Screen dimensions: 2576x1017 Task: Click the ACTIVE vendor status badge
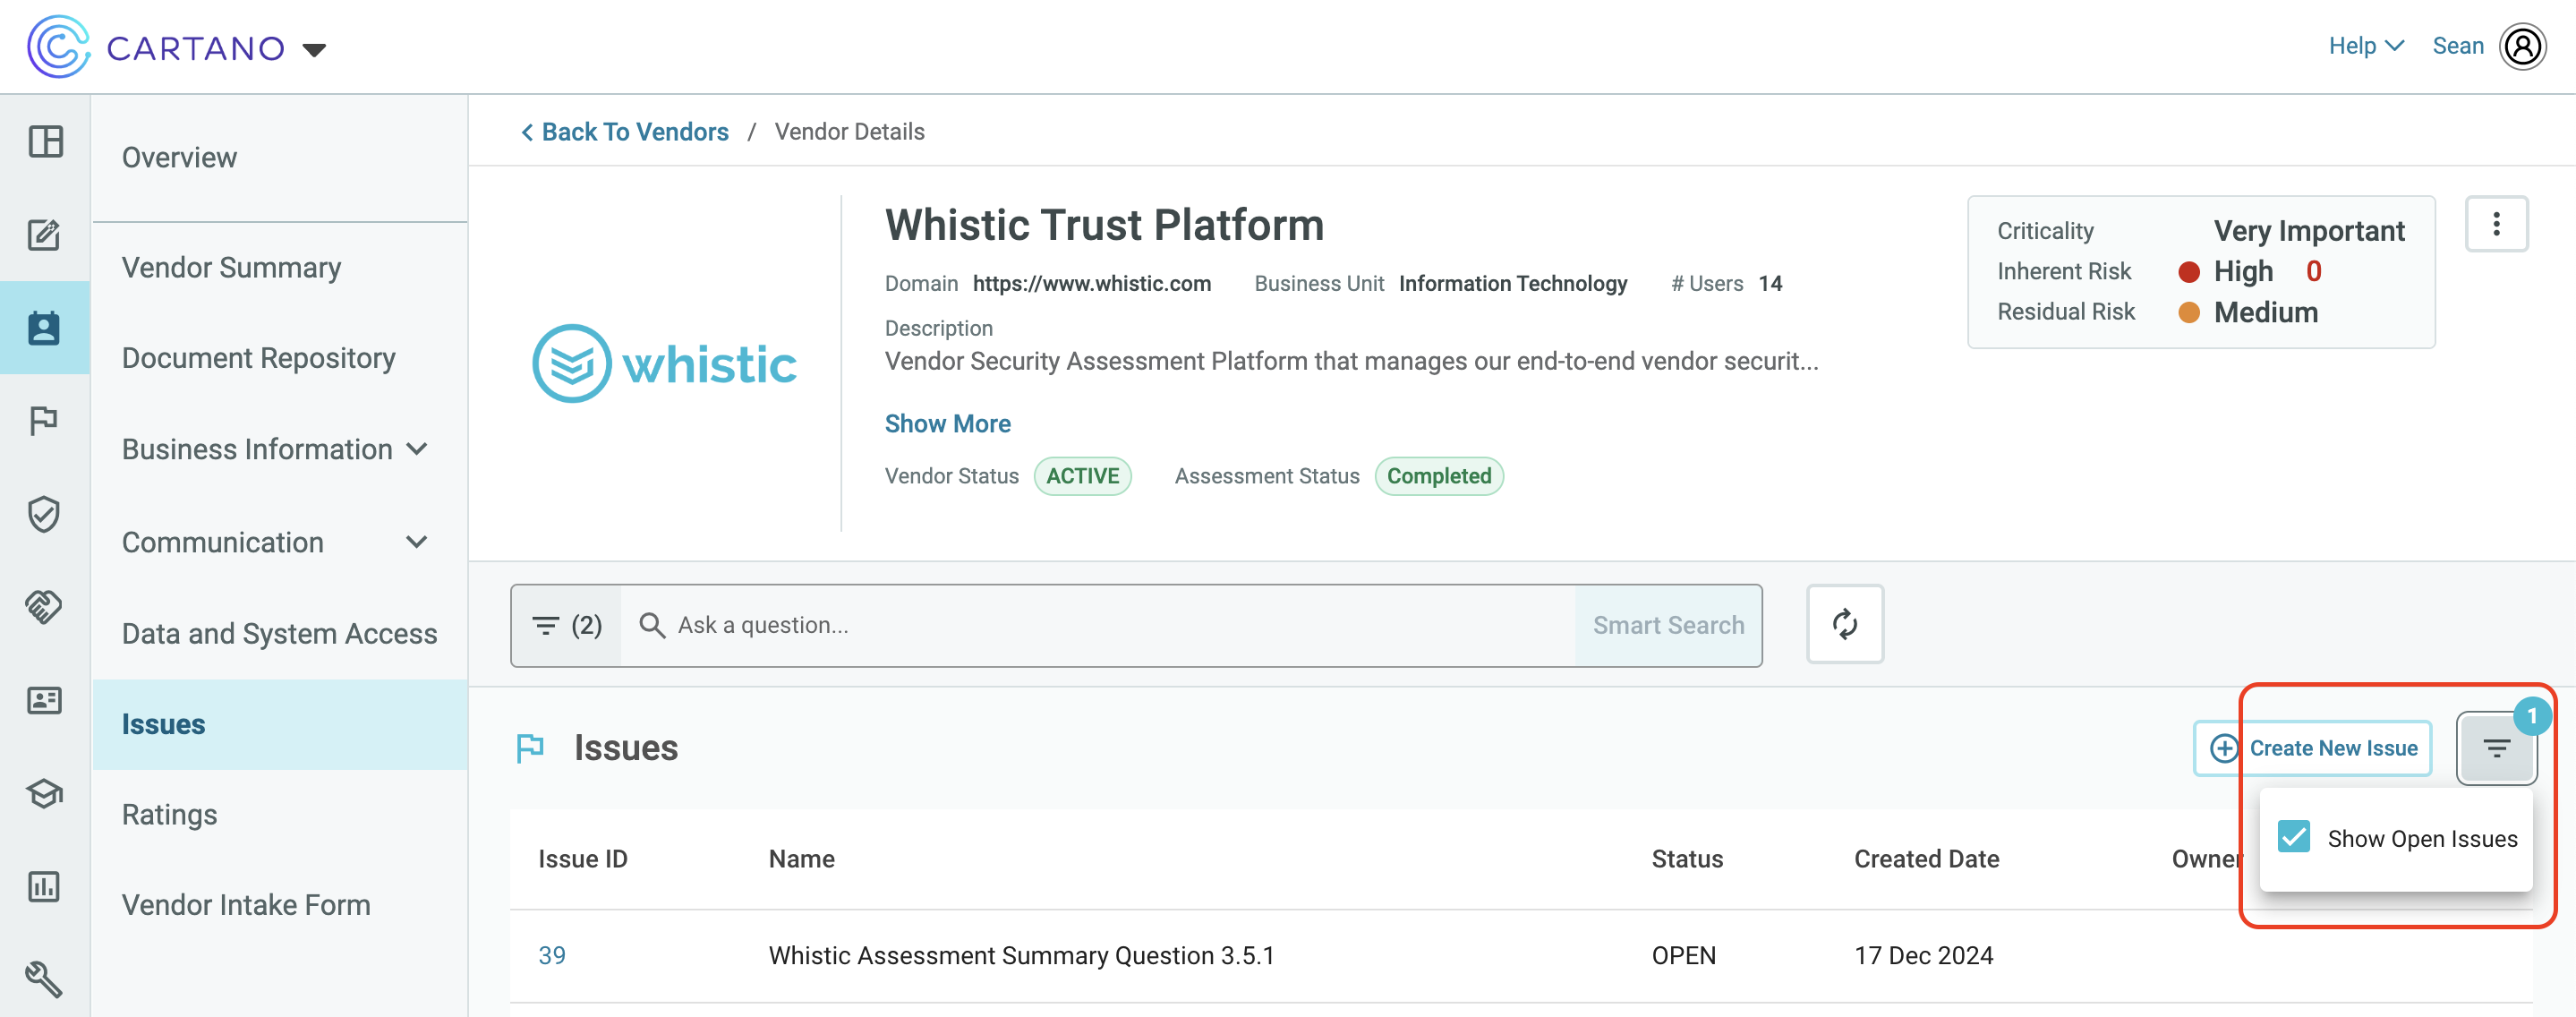click(1082, 476)
